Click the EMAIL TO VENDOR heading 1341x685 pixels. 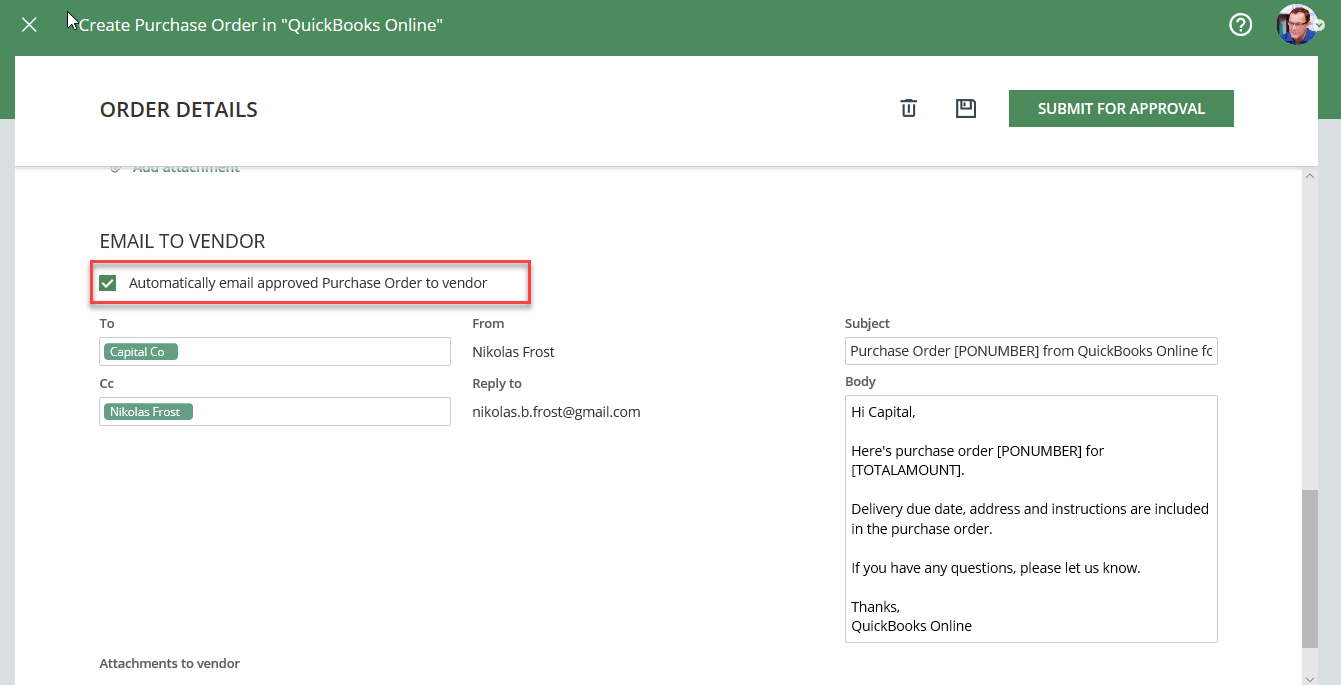[x=182, y=241]
